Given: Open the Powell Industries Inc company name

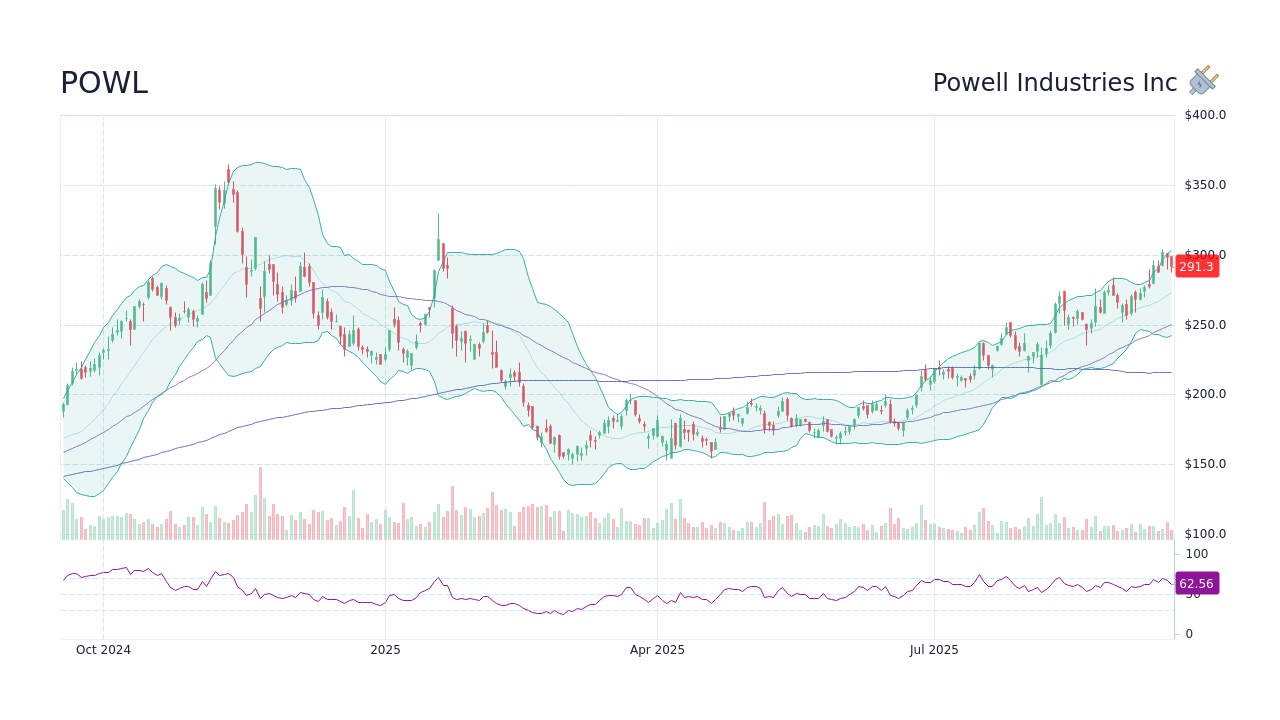Looking at the screenshot, I should 1055,82.
